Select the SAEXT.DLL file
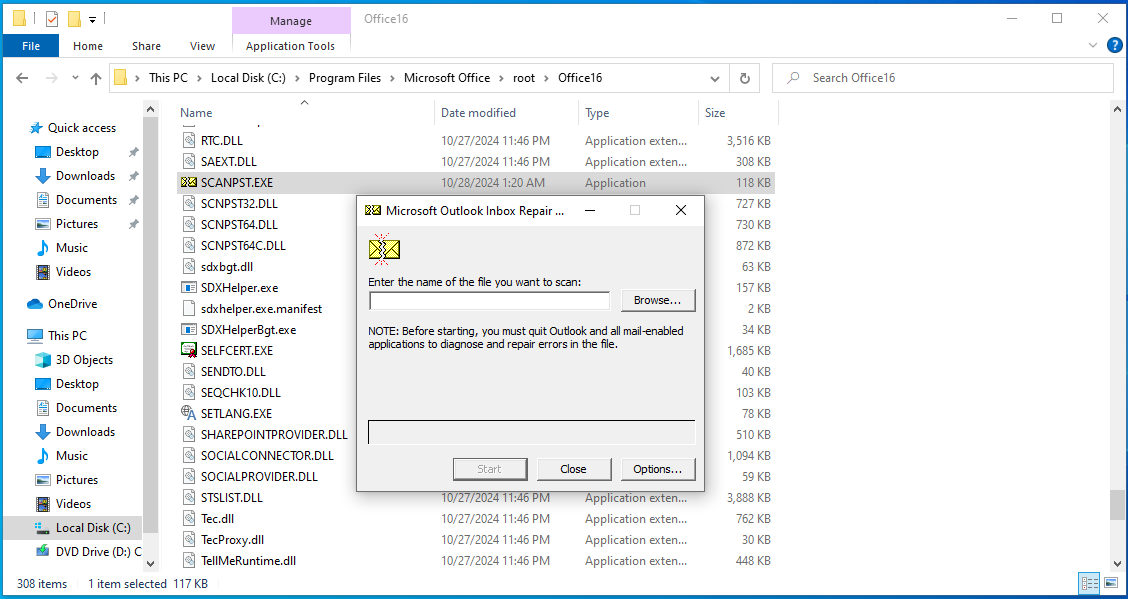This screenshot has width=1128, height=599. (x=476, y=162)
